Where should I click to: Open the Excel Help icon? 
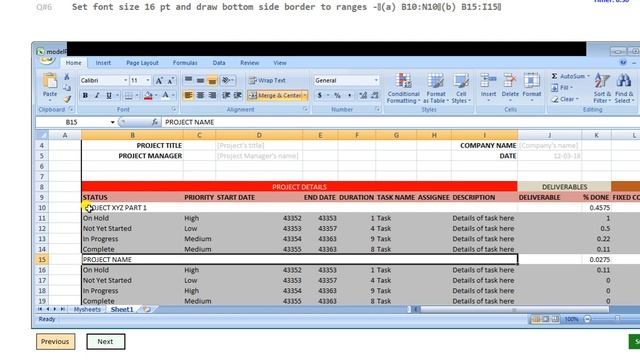(x=623, y=62)
